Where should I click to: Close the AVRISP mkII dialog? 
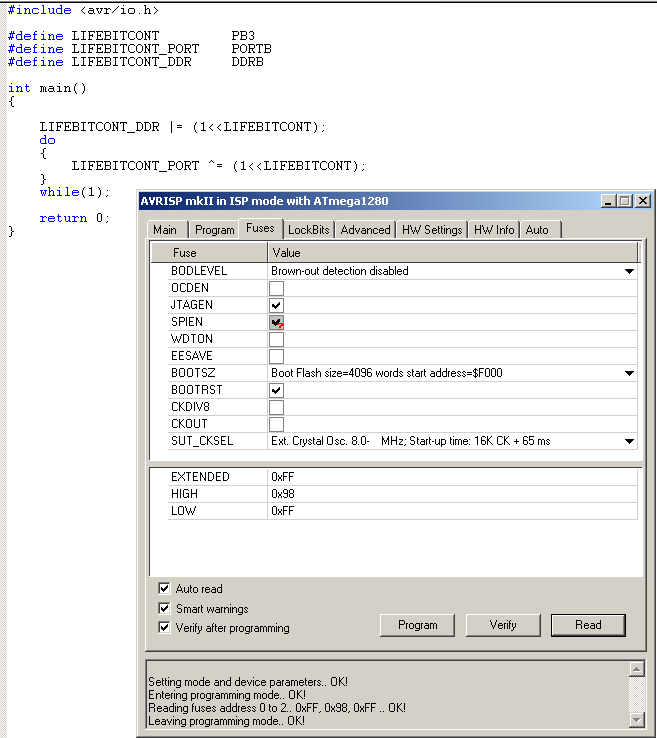[642, 201]
